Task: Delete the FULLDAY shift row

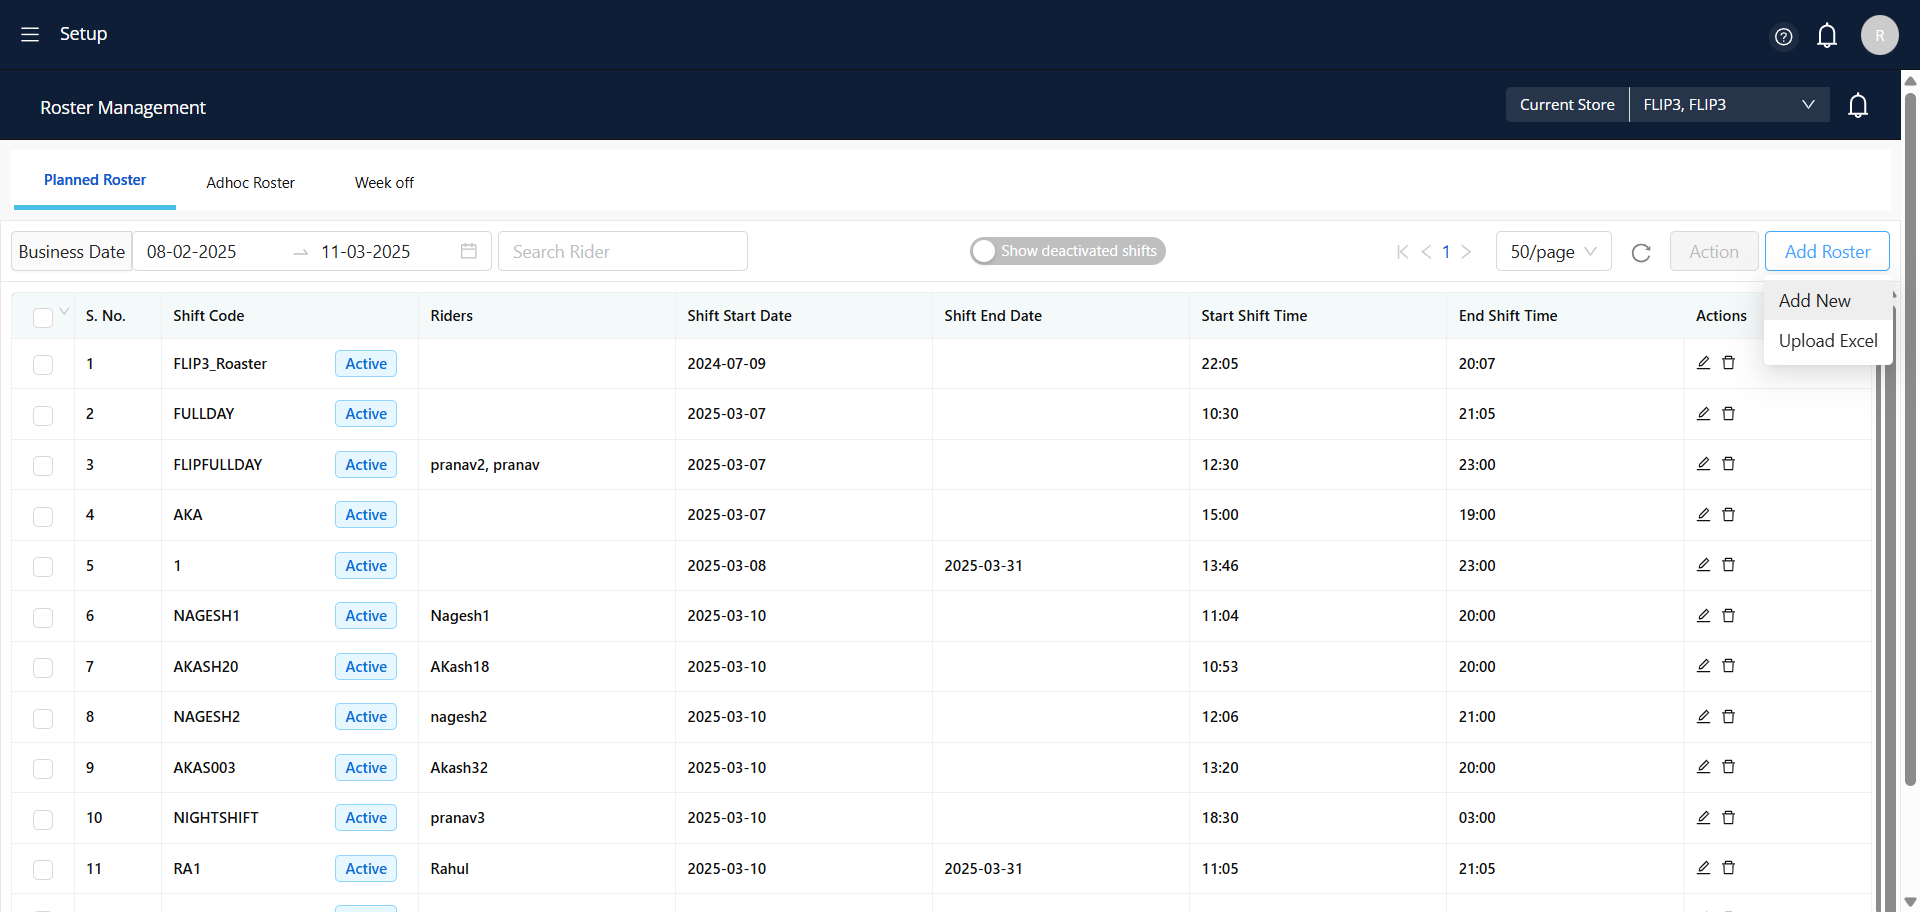Action: coord(1728,413)
